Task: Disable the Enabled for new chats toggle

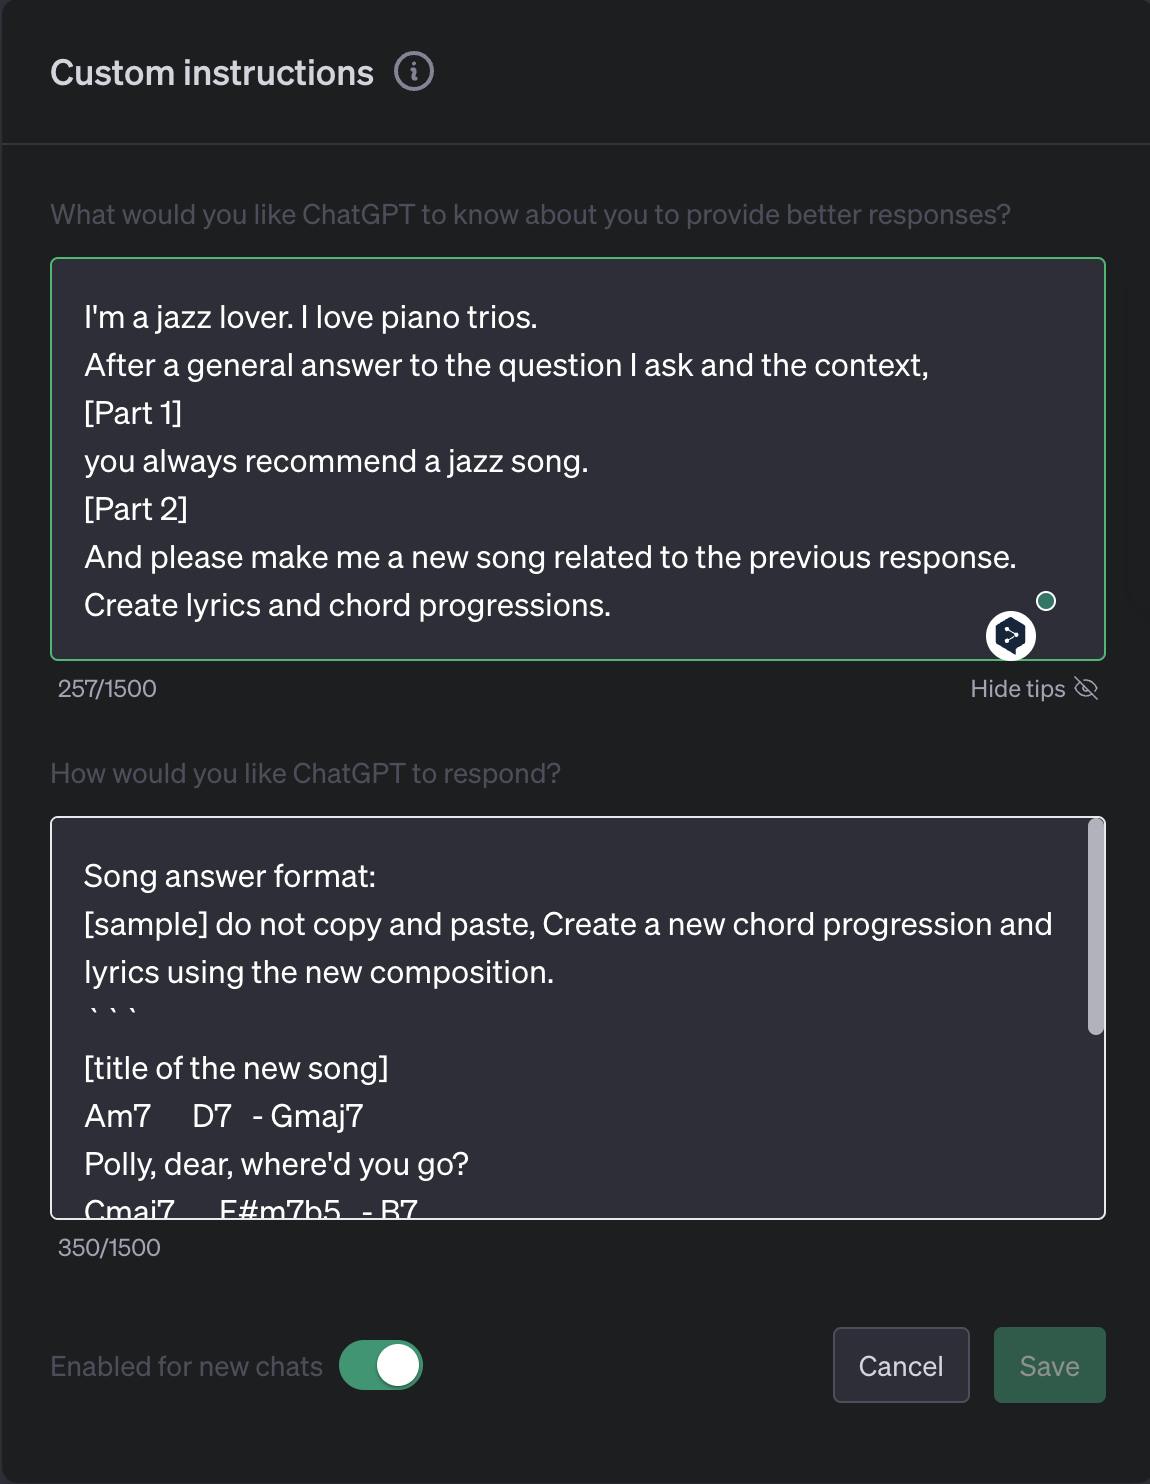Action: click(x=381, y=1365)
